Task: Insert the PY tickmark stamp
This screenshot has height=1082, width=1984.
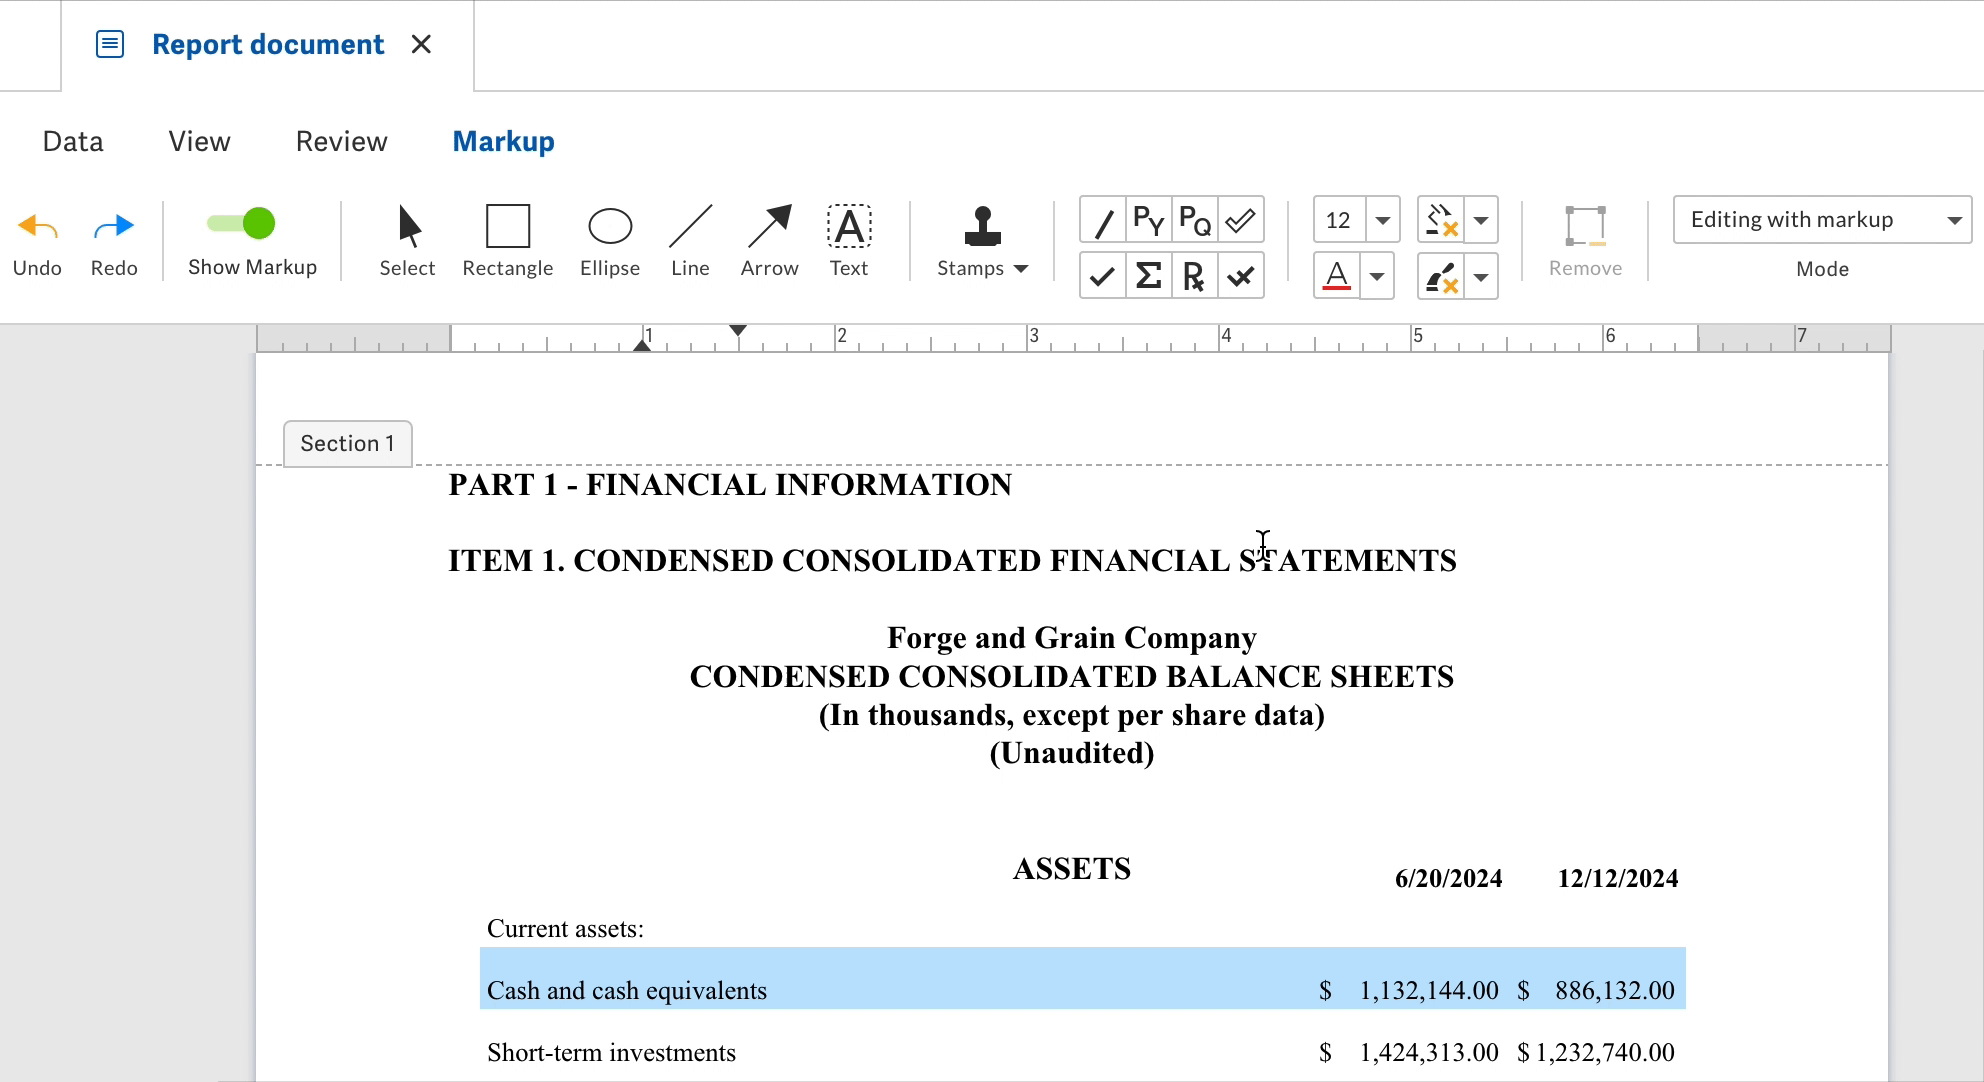Action: pyautogui.click(x=1148, y=220)
